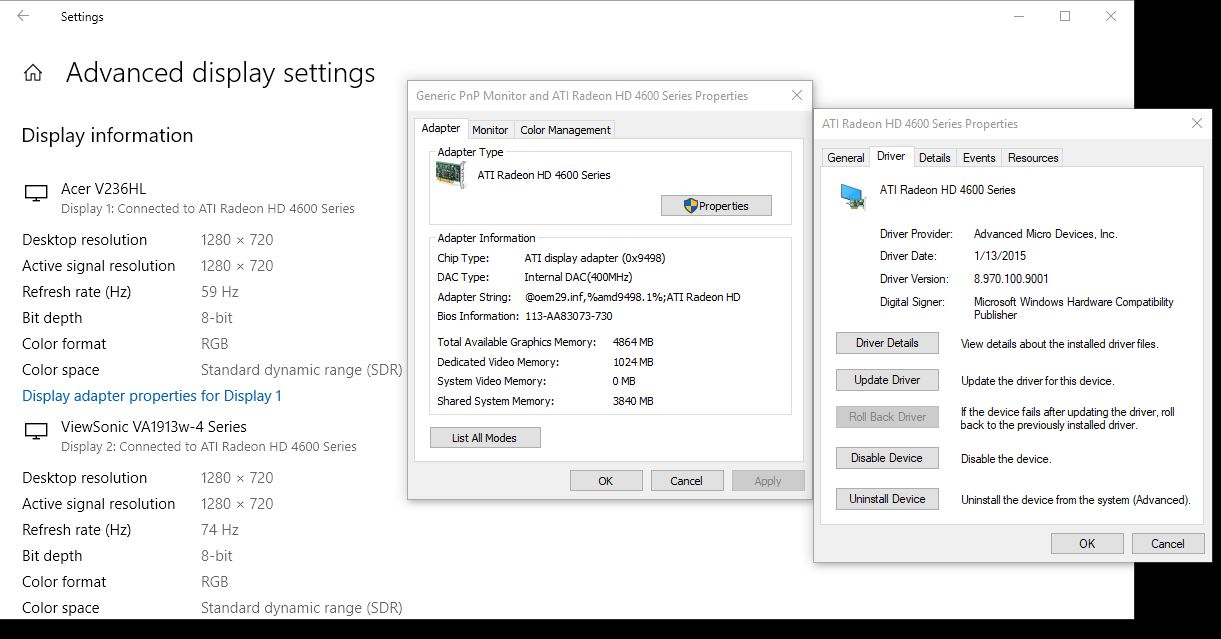Click the Uninstall Device button

point(887,499)
